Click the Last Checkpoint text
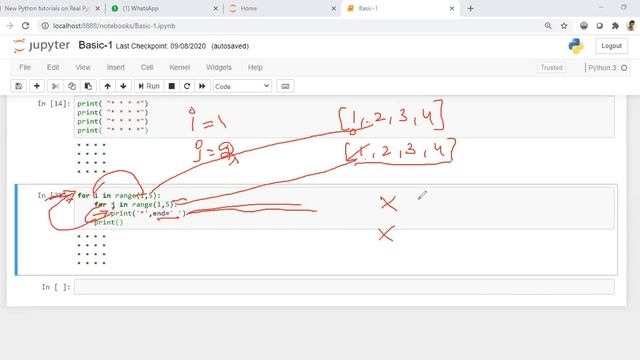The width and height of the screenshot is (640, 360). (x=161, y=46)
